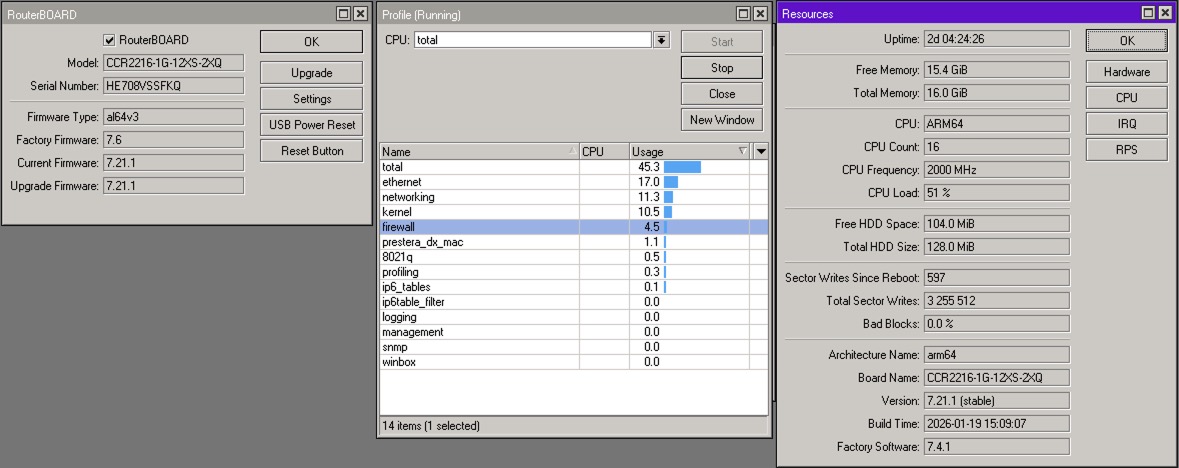
Task: Open the RPS settings button
Action: (1126, 150)
